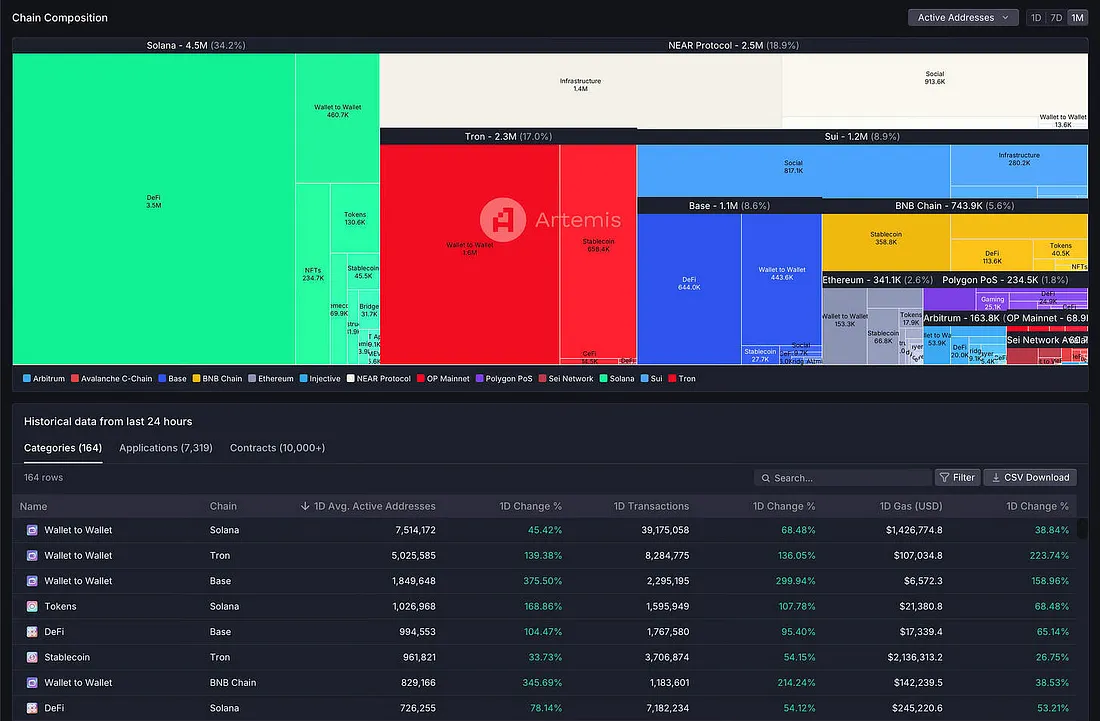This screenshot has height=721, width=1100.
Task: Toggle Sei Network legend entry
Action: (x=566, y=379)
